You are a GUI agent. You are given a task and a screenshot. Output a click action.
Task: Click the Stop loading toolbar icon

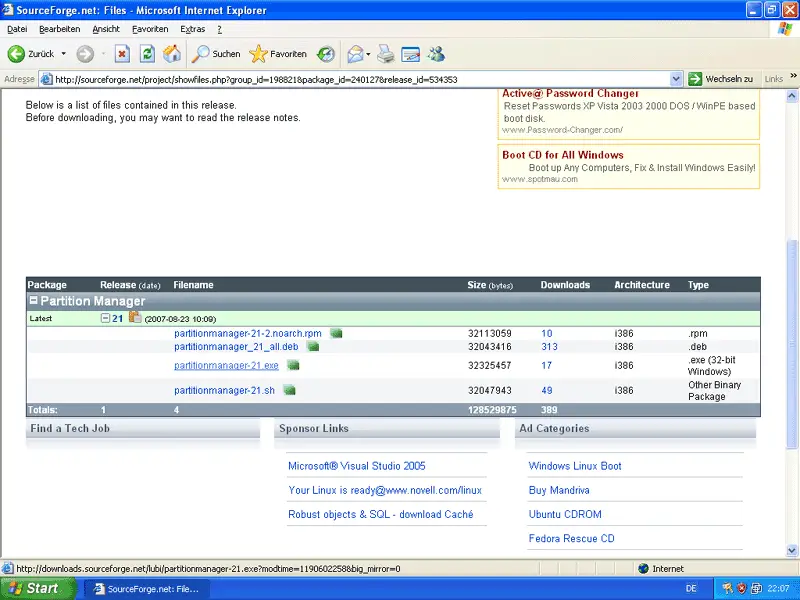(122, 54)
